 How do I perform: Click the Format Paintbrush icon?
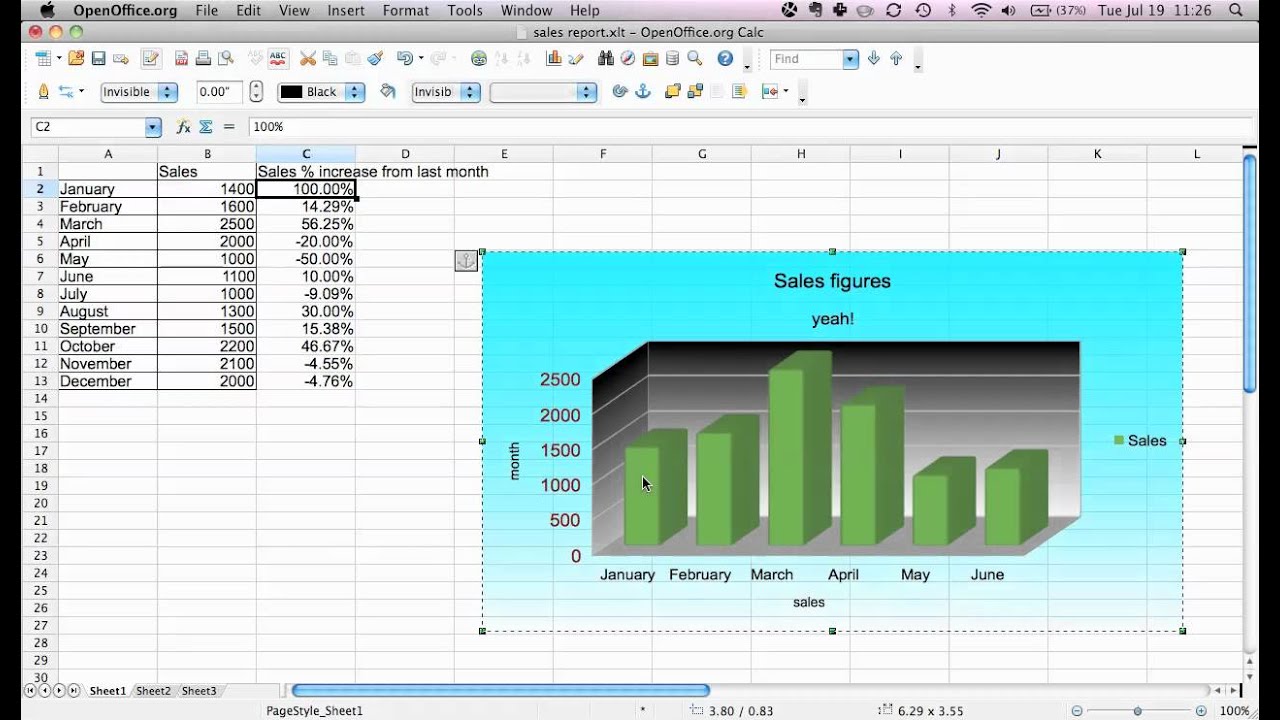(x=374, y=59)
